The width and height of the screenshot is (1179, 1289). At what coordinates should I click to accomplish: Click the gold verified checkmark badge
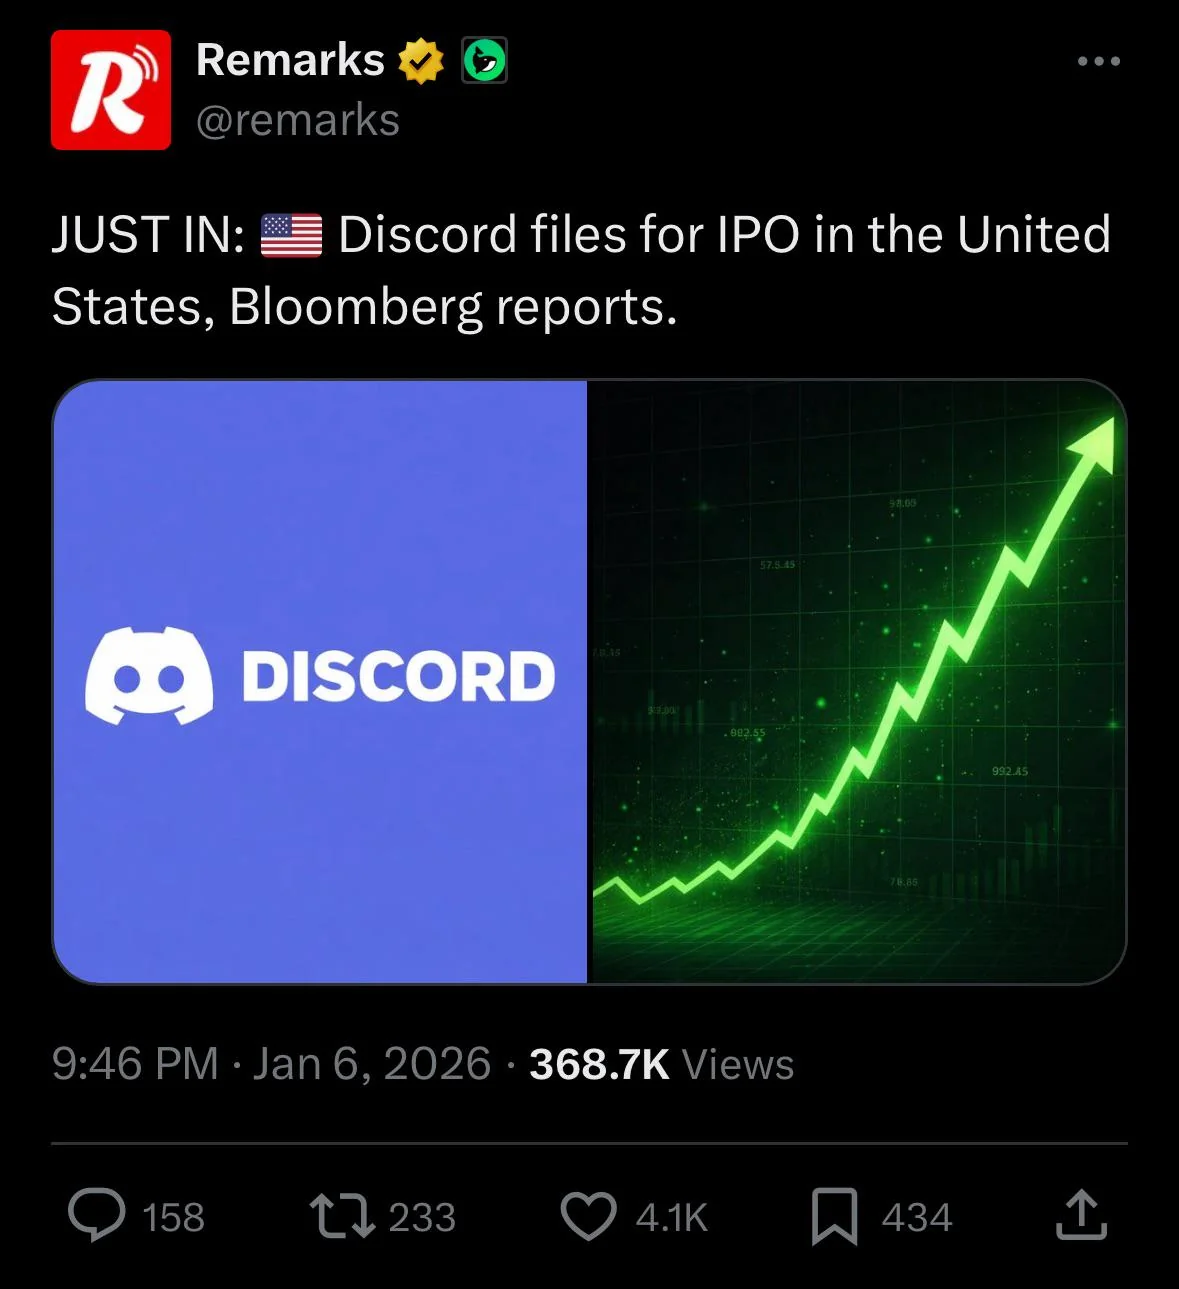click(x=421, y=61)
